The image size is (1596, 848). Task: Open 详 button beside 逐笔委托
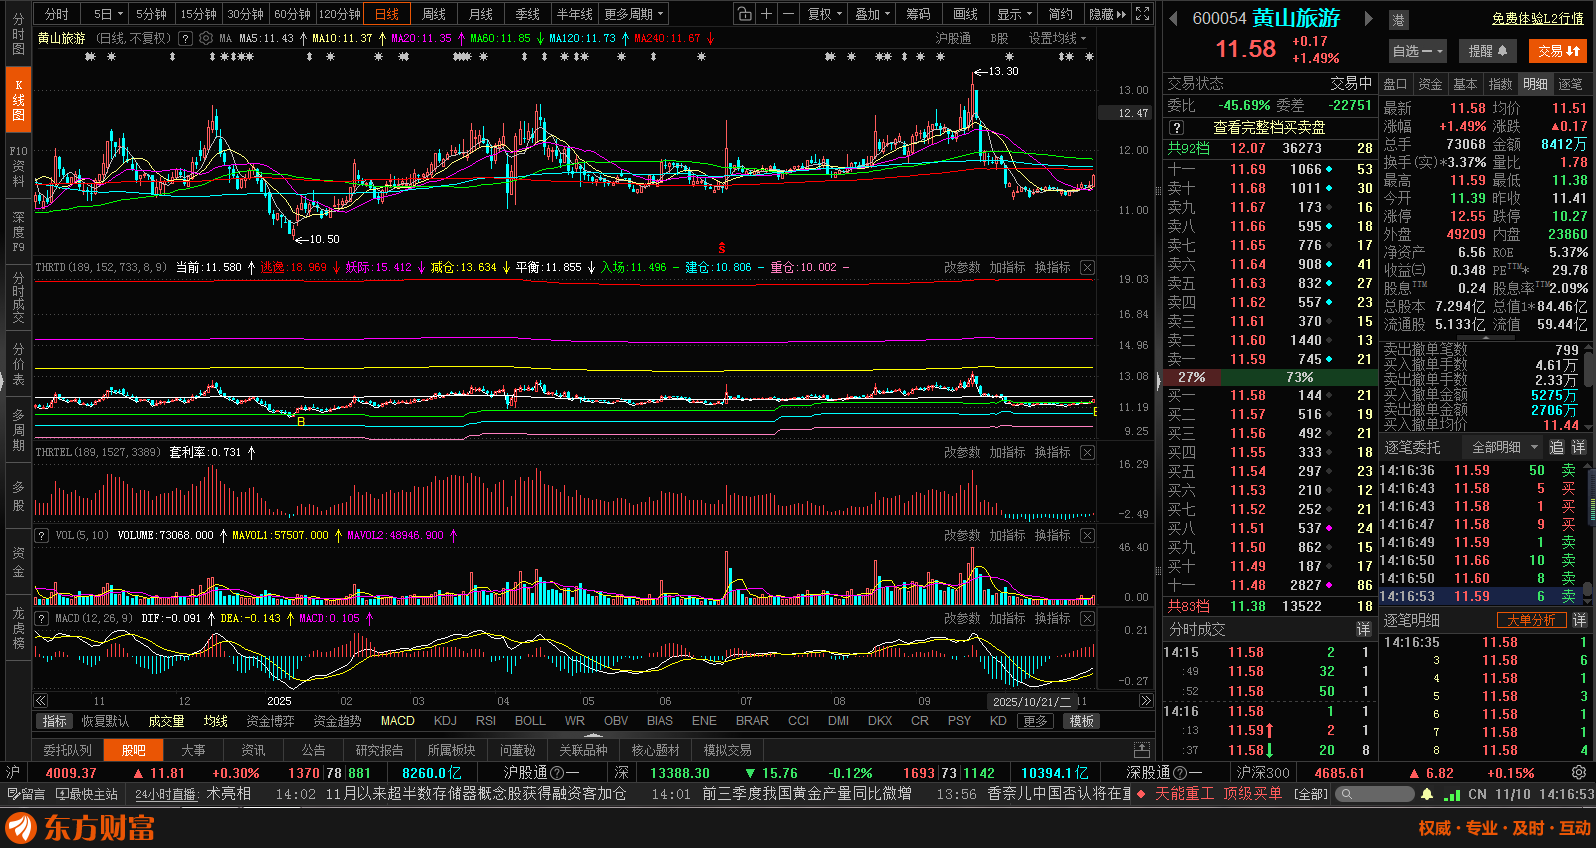pos(1579,447)
